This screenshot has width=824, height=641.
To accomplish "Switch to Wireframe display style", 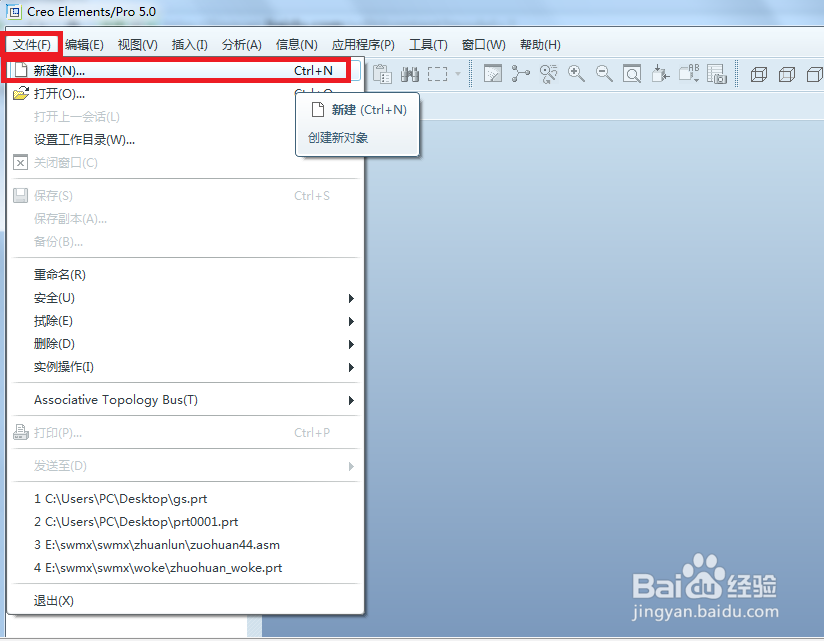I will pyautogui.click(x=759, y=74).
